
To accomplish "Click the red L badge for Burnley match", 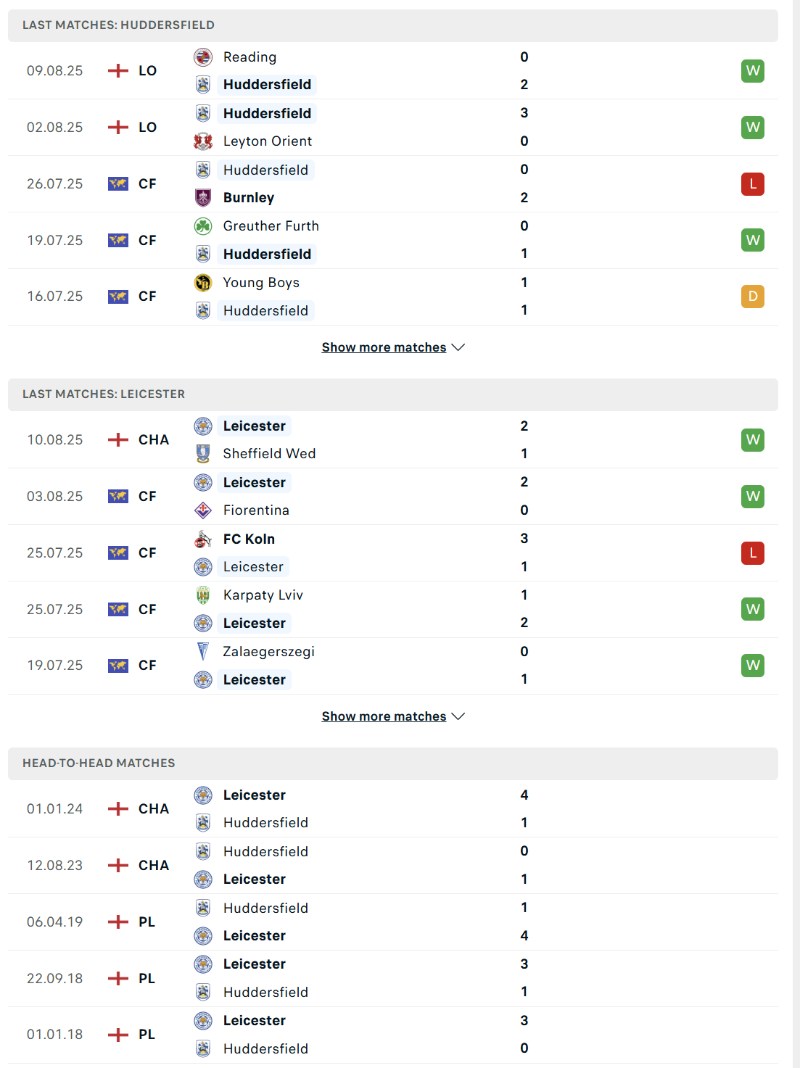I will pyautogui.click(x=752, y=184).
